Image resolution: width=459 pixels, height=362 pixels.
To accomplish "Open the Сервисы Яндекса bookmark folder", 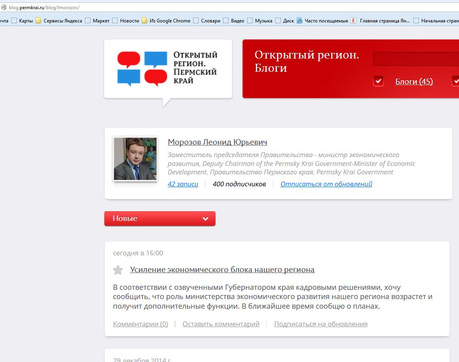I will pos(59,21).
